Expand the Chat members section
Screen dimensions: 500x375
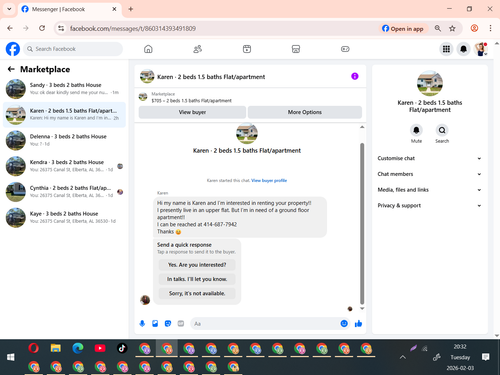pyautogui.click(x=429, y=174)
